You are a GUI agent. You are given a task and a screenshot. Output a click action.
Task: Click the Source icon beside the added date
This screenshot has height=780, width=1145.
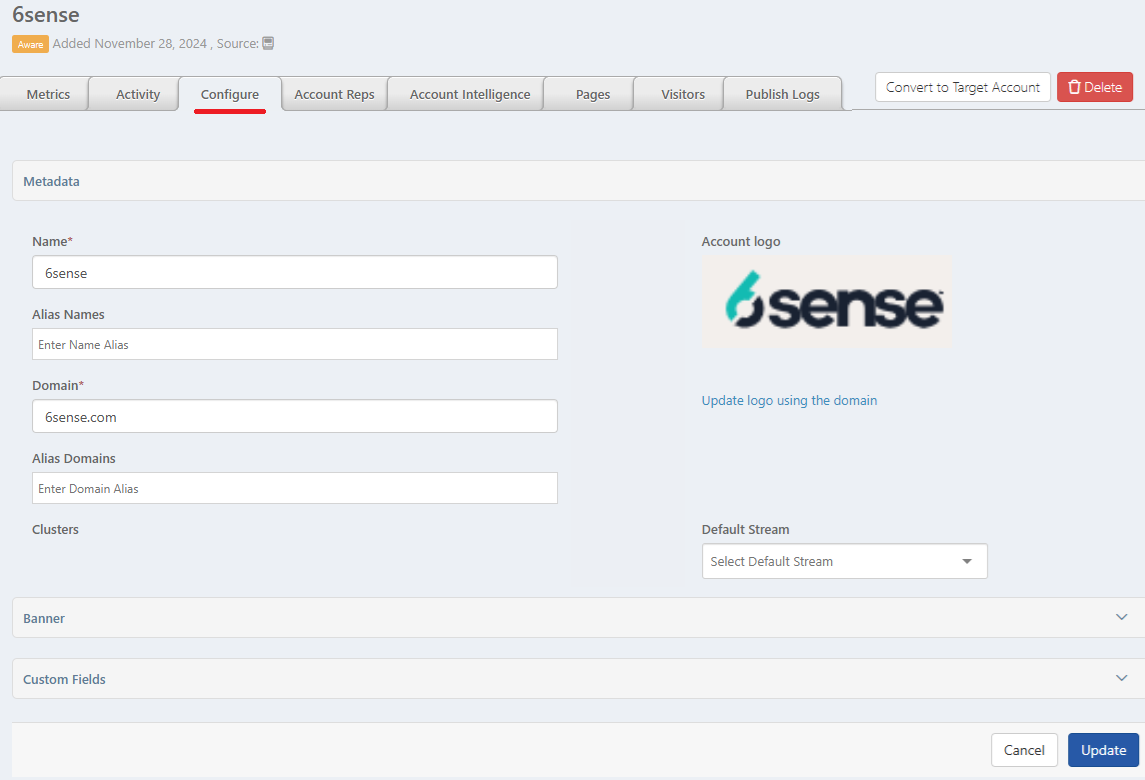(x=268, y=43)
